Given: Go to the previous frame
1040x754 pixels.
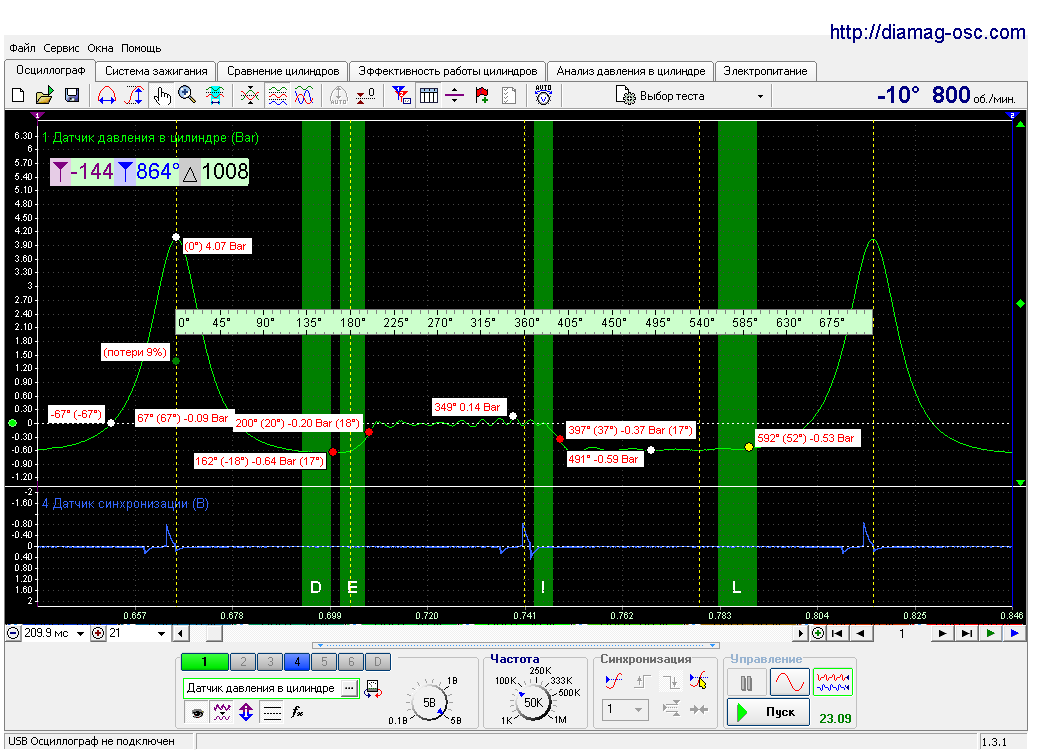Looking at the screenshot, I should pos(861,633).
